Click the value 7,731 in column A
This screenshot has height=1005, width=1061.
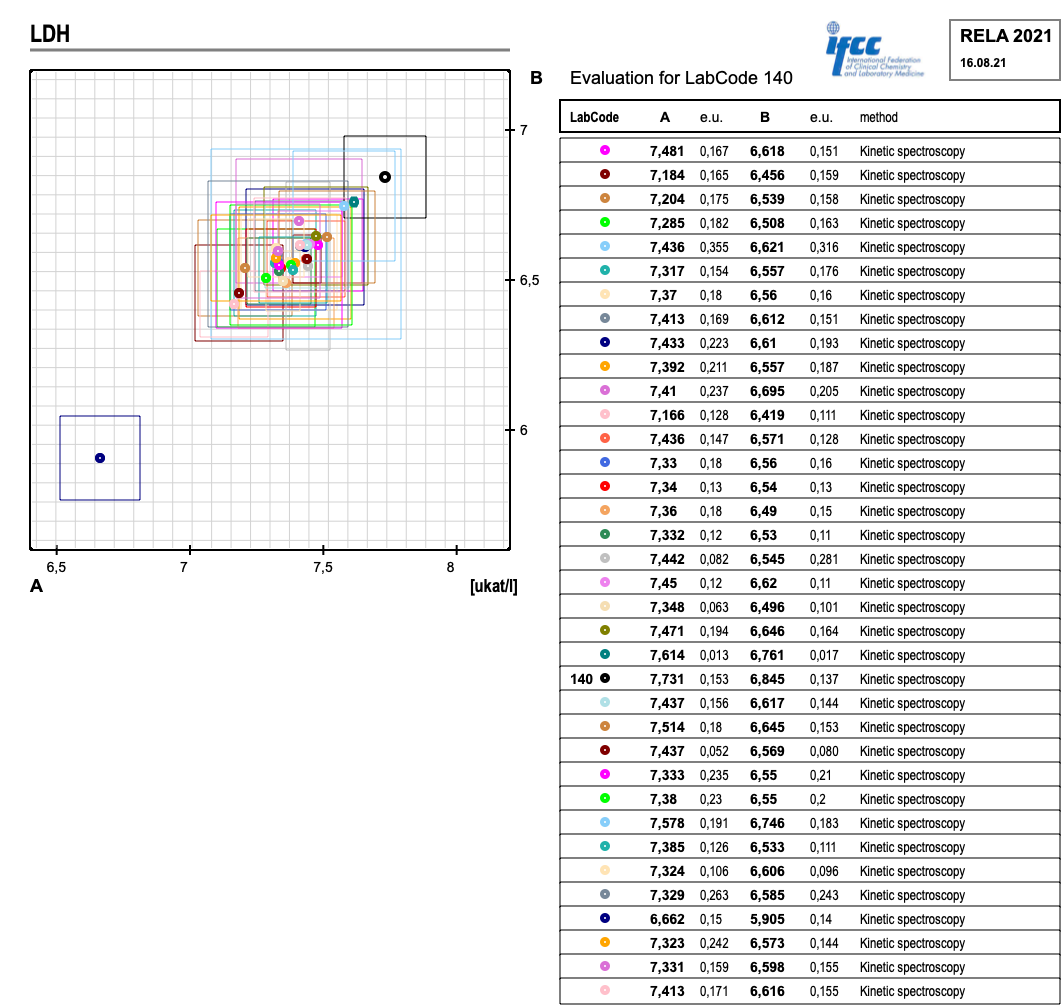click(x=667, y=679)
